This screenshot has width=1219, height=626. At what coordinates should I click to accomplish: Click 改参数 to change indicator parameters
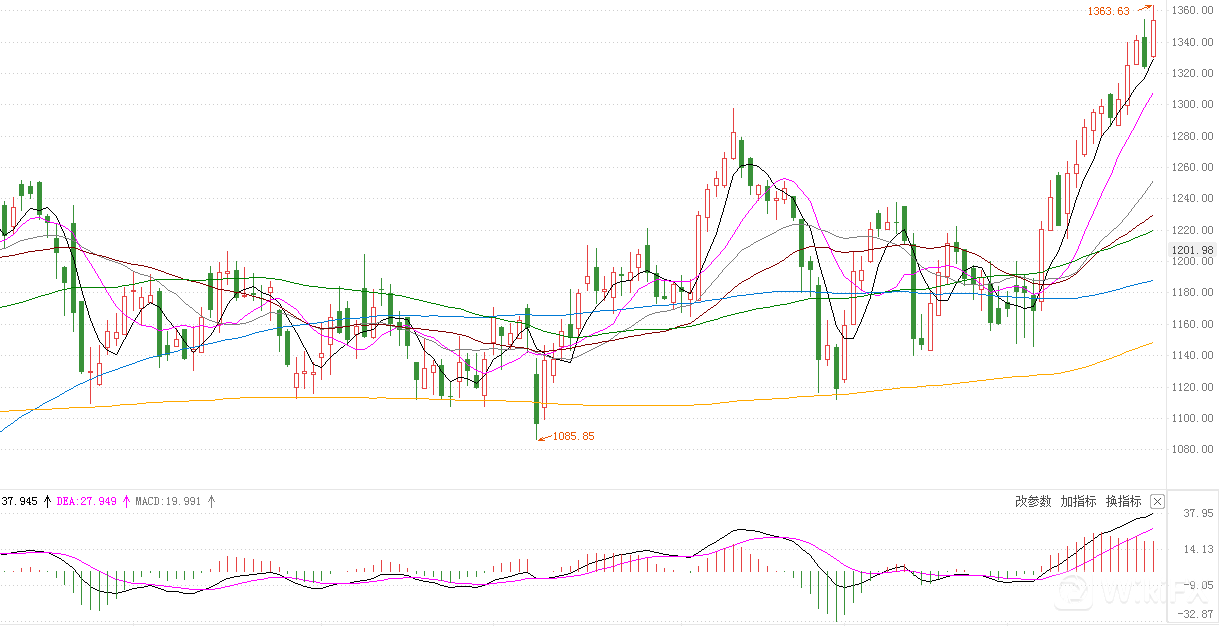tap(1033, 501)
